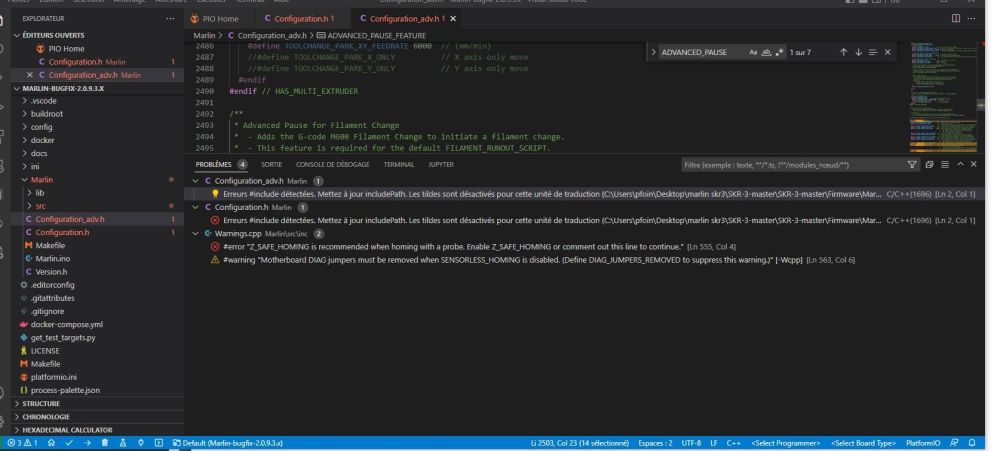Expand the STRUCTURE section
The height and width of the screenshot is (451, 1000).
tap(41, 404)
